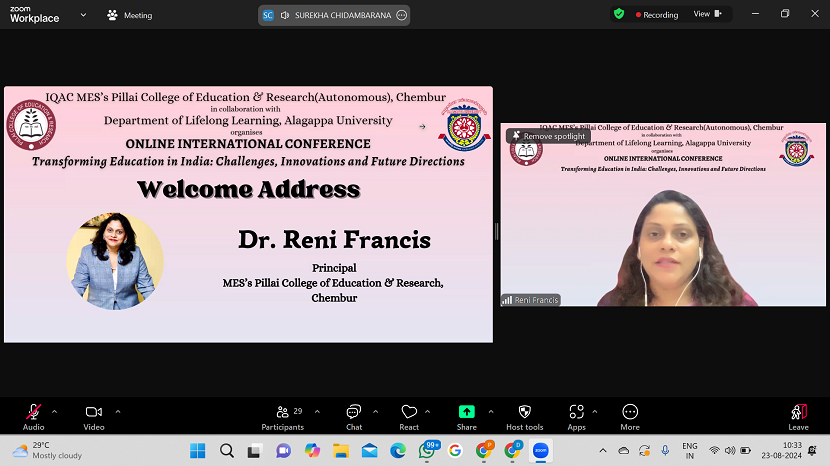This screenshot has height=466, width=830.
Task: Open the Zoom Workplace dropdown chevron
Action: (x=83, y=15)
